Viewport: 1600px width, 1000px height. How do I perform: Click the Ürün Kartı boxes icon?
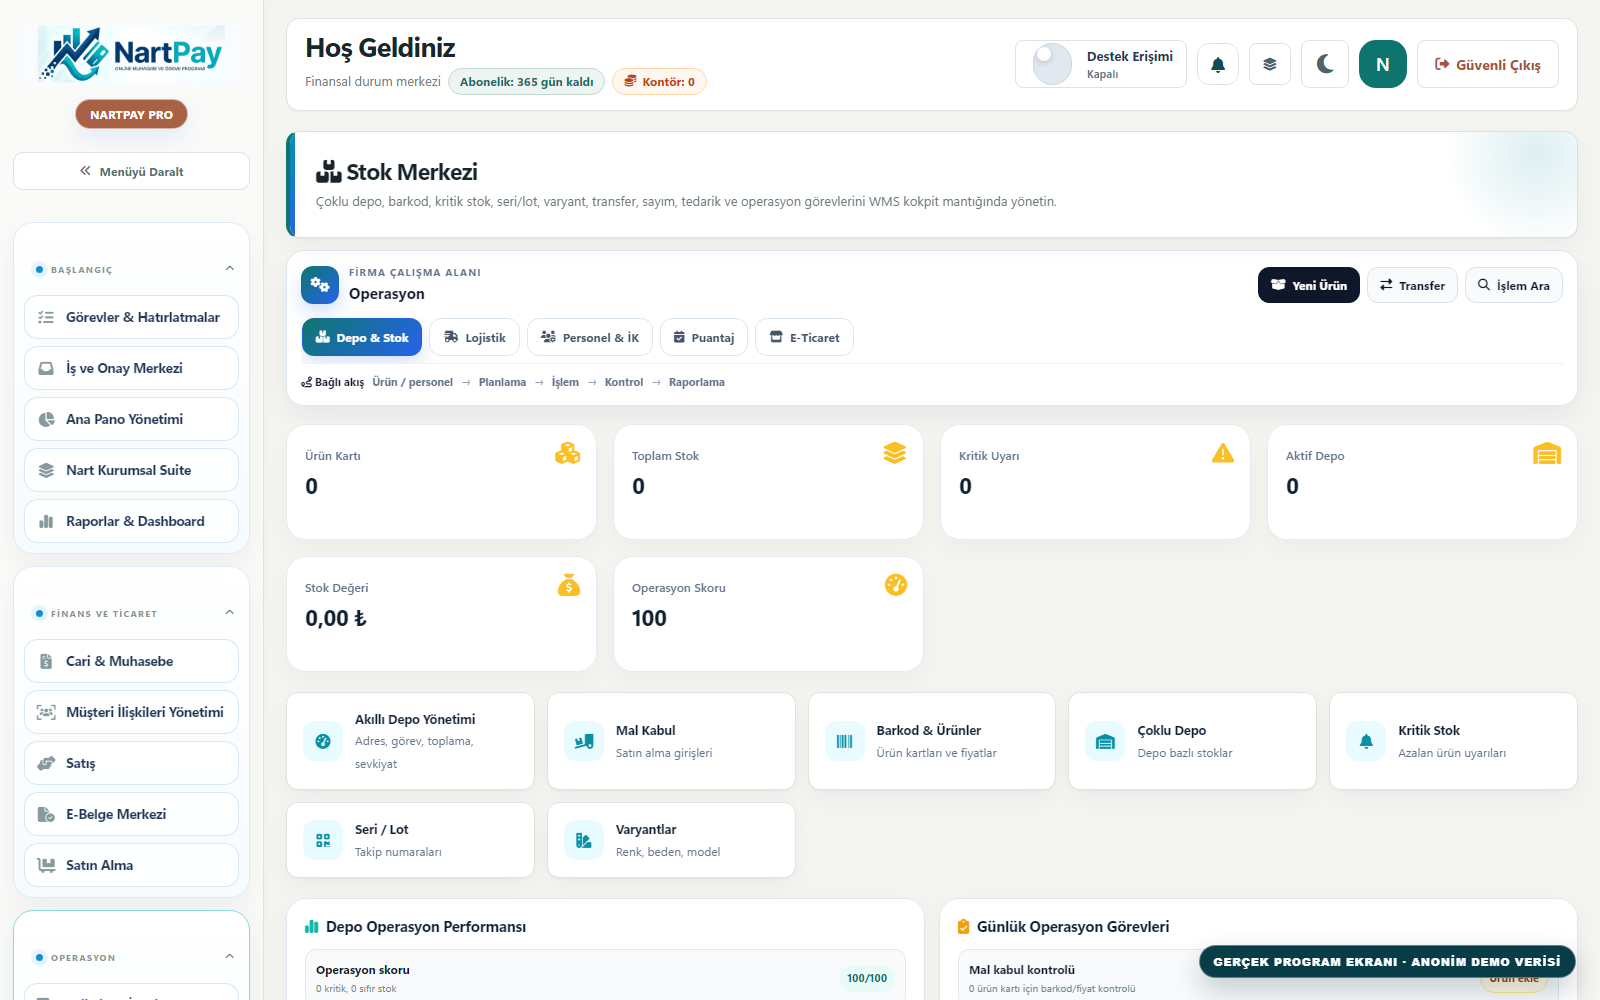point(568,454)
